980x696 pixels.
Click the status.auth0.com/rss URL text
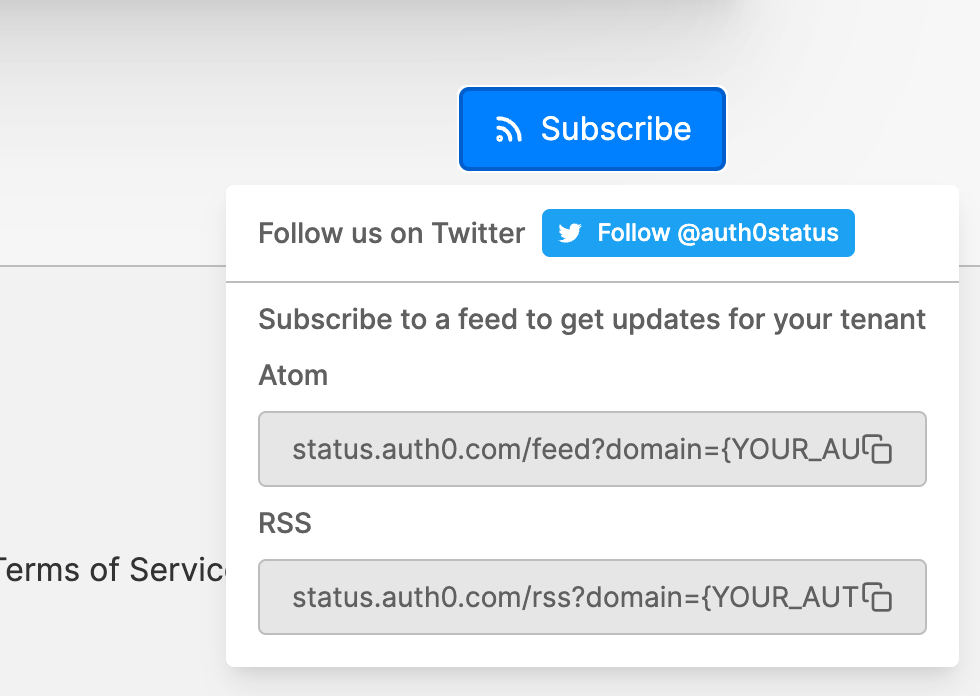[575, 597]
